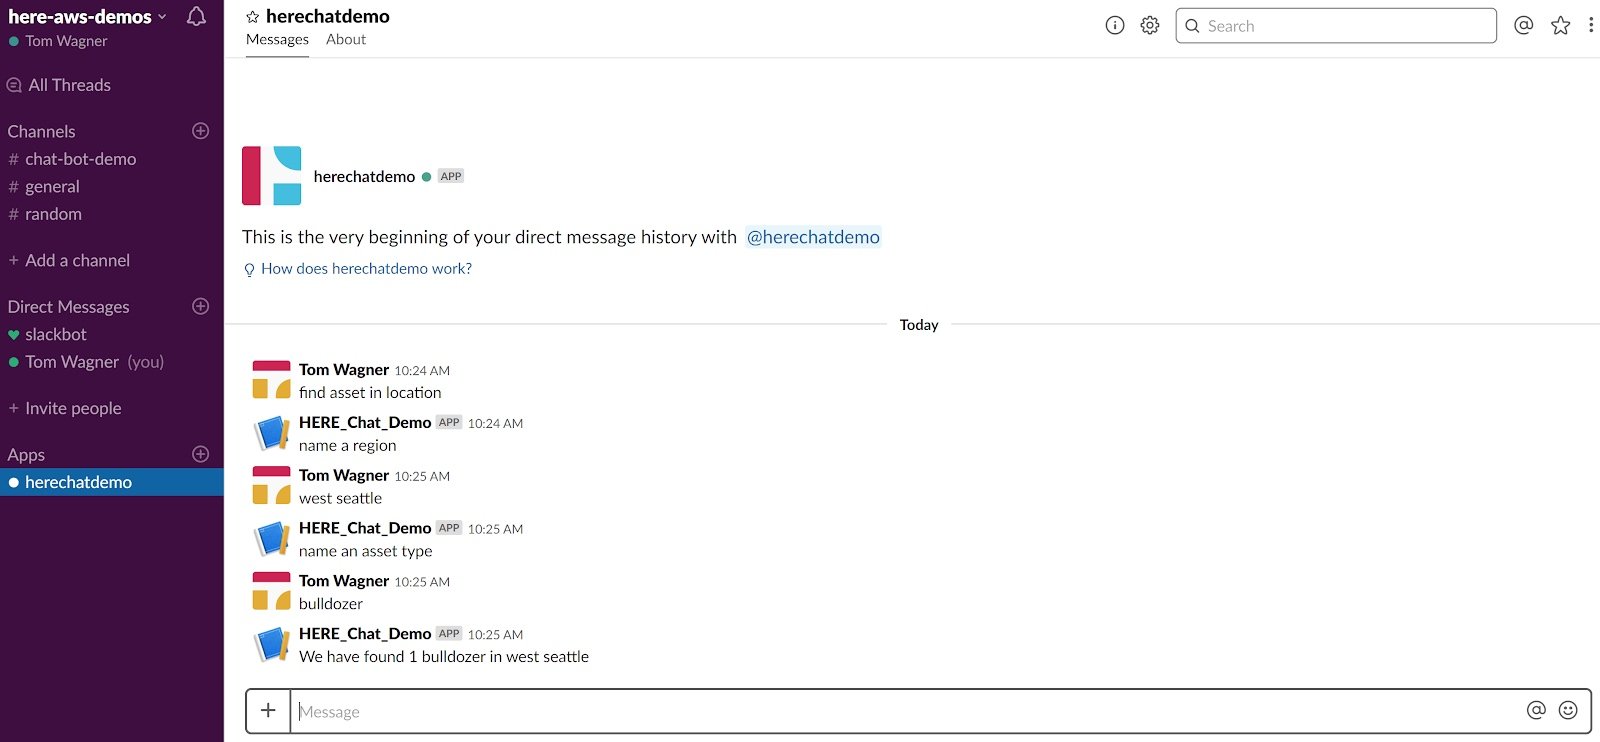Click the @herechatdemo mention link
The width and height of the screenshot is (1600, 742).
813,237
